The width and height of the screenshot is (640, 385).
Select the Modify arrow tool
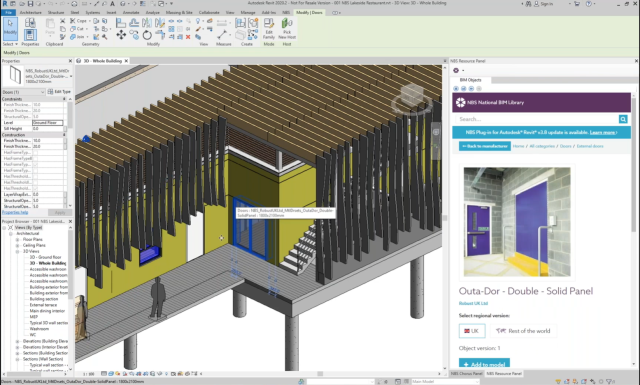click(10, 28)
